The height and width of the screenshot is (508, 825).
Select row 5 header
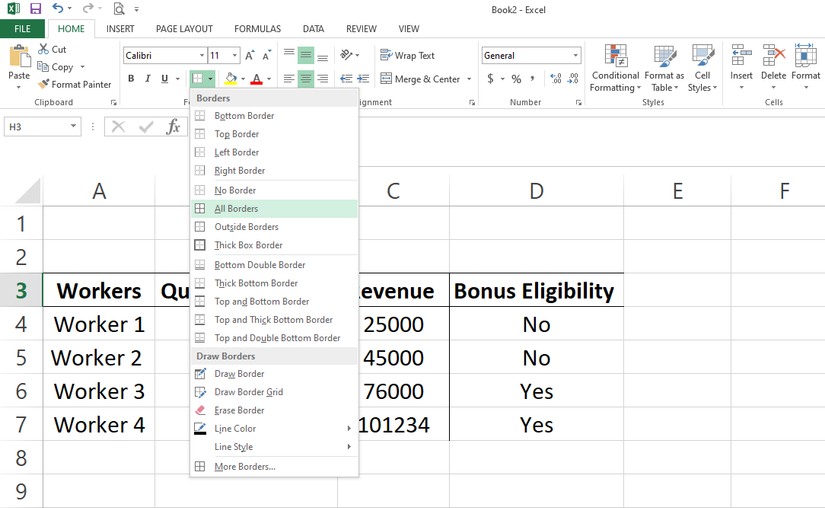click(x=21, y=358)
